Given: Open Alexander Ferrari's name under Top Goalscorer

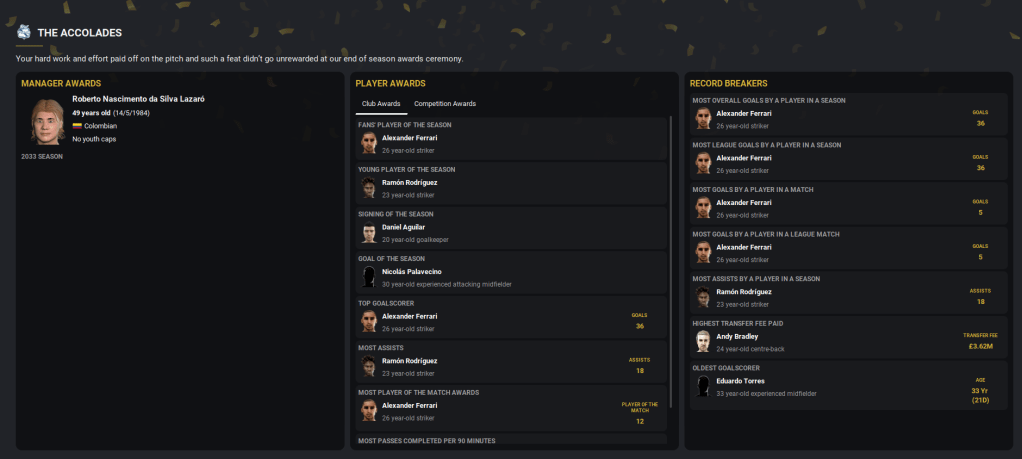Looking at the screenshot, I should tap(409, 316).
